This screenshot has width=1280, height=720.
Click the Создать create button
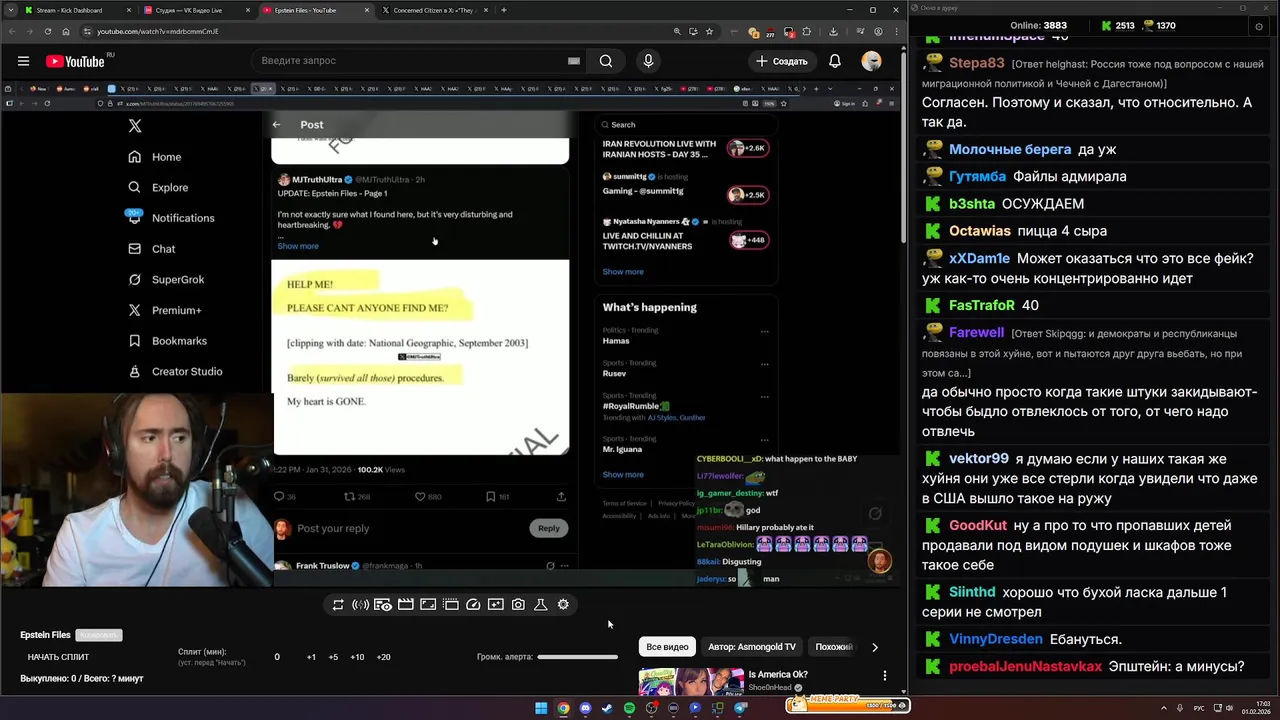click(782, 61)
